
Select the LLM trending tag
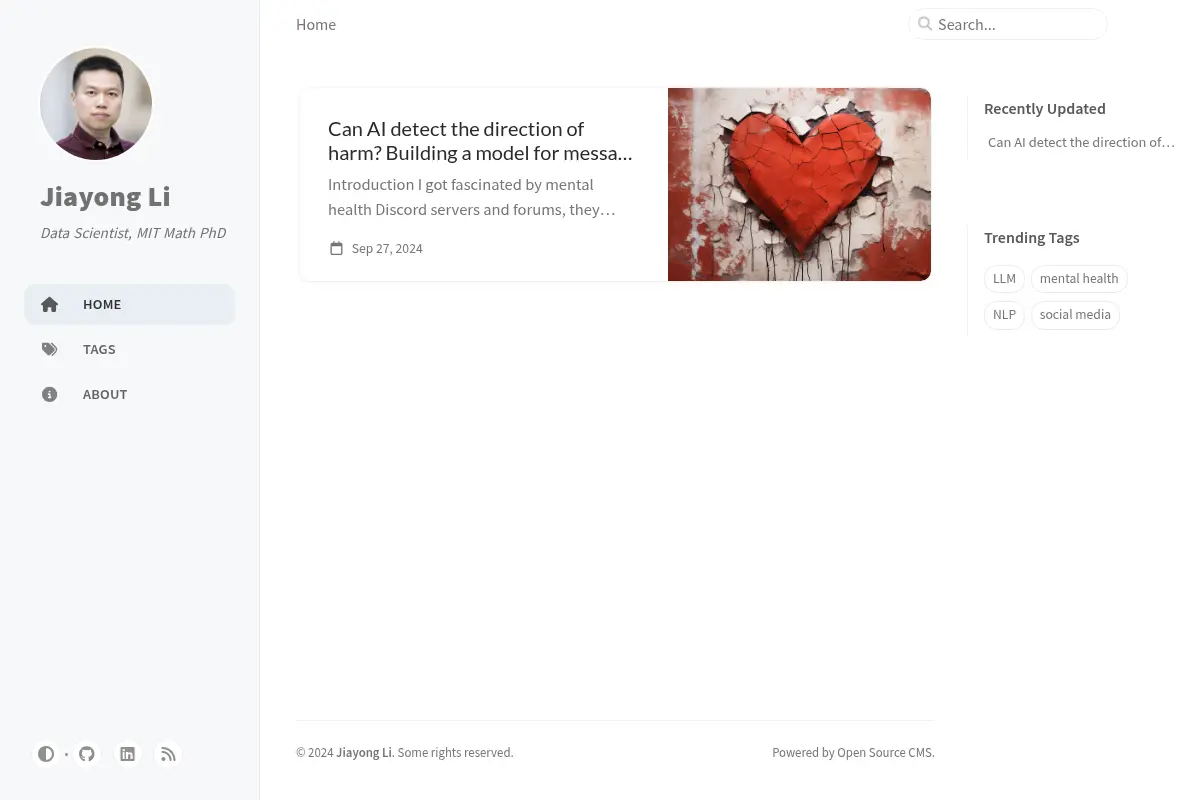point(1004,278)
